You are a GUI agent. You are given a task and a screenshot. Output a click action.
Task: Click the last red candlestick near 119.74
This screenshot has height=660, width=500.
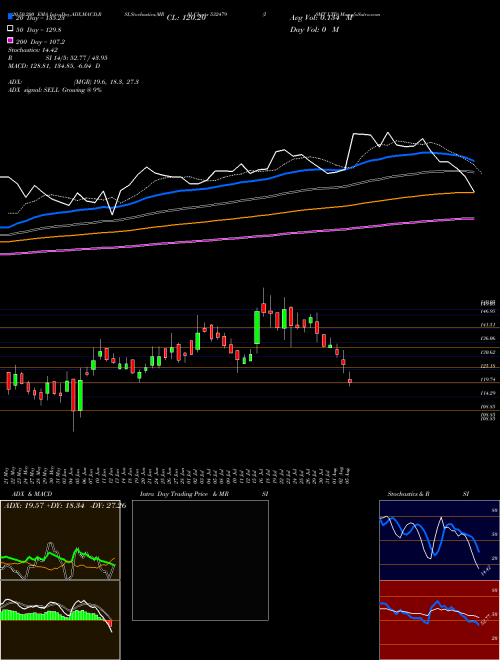pyautogui.click(x=350, y=381)
